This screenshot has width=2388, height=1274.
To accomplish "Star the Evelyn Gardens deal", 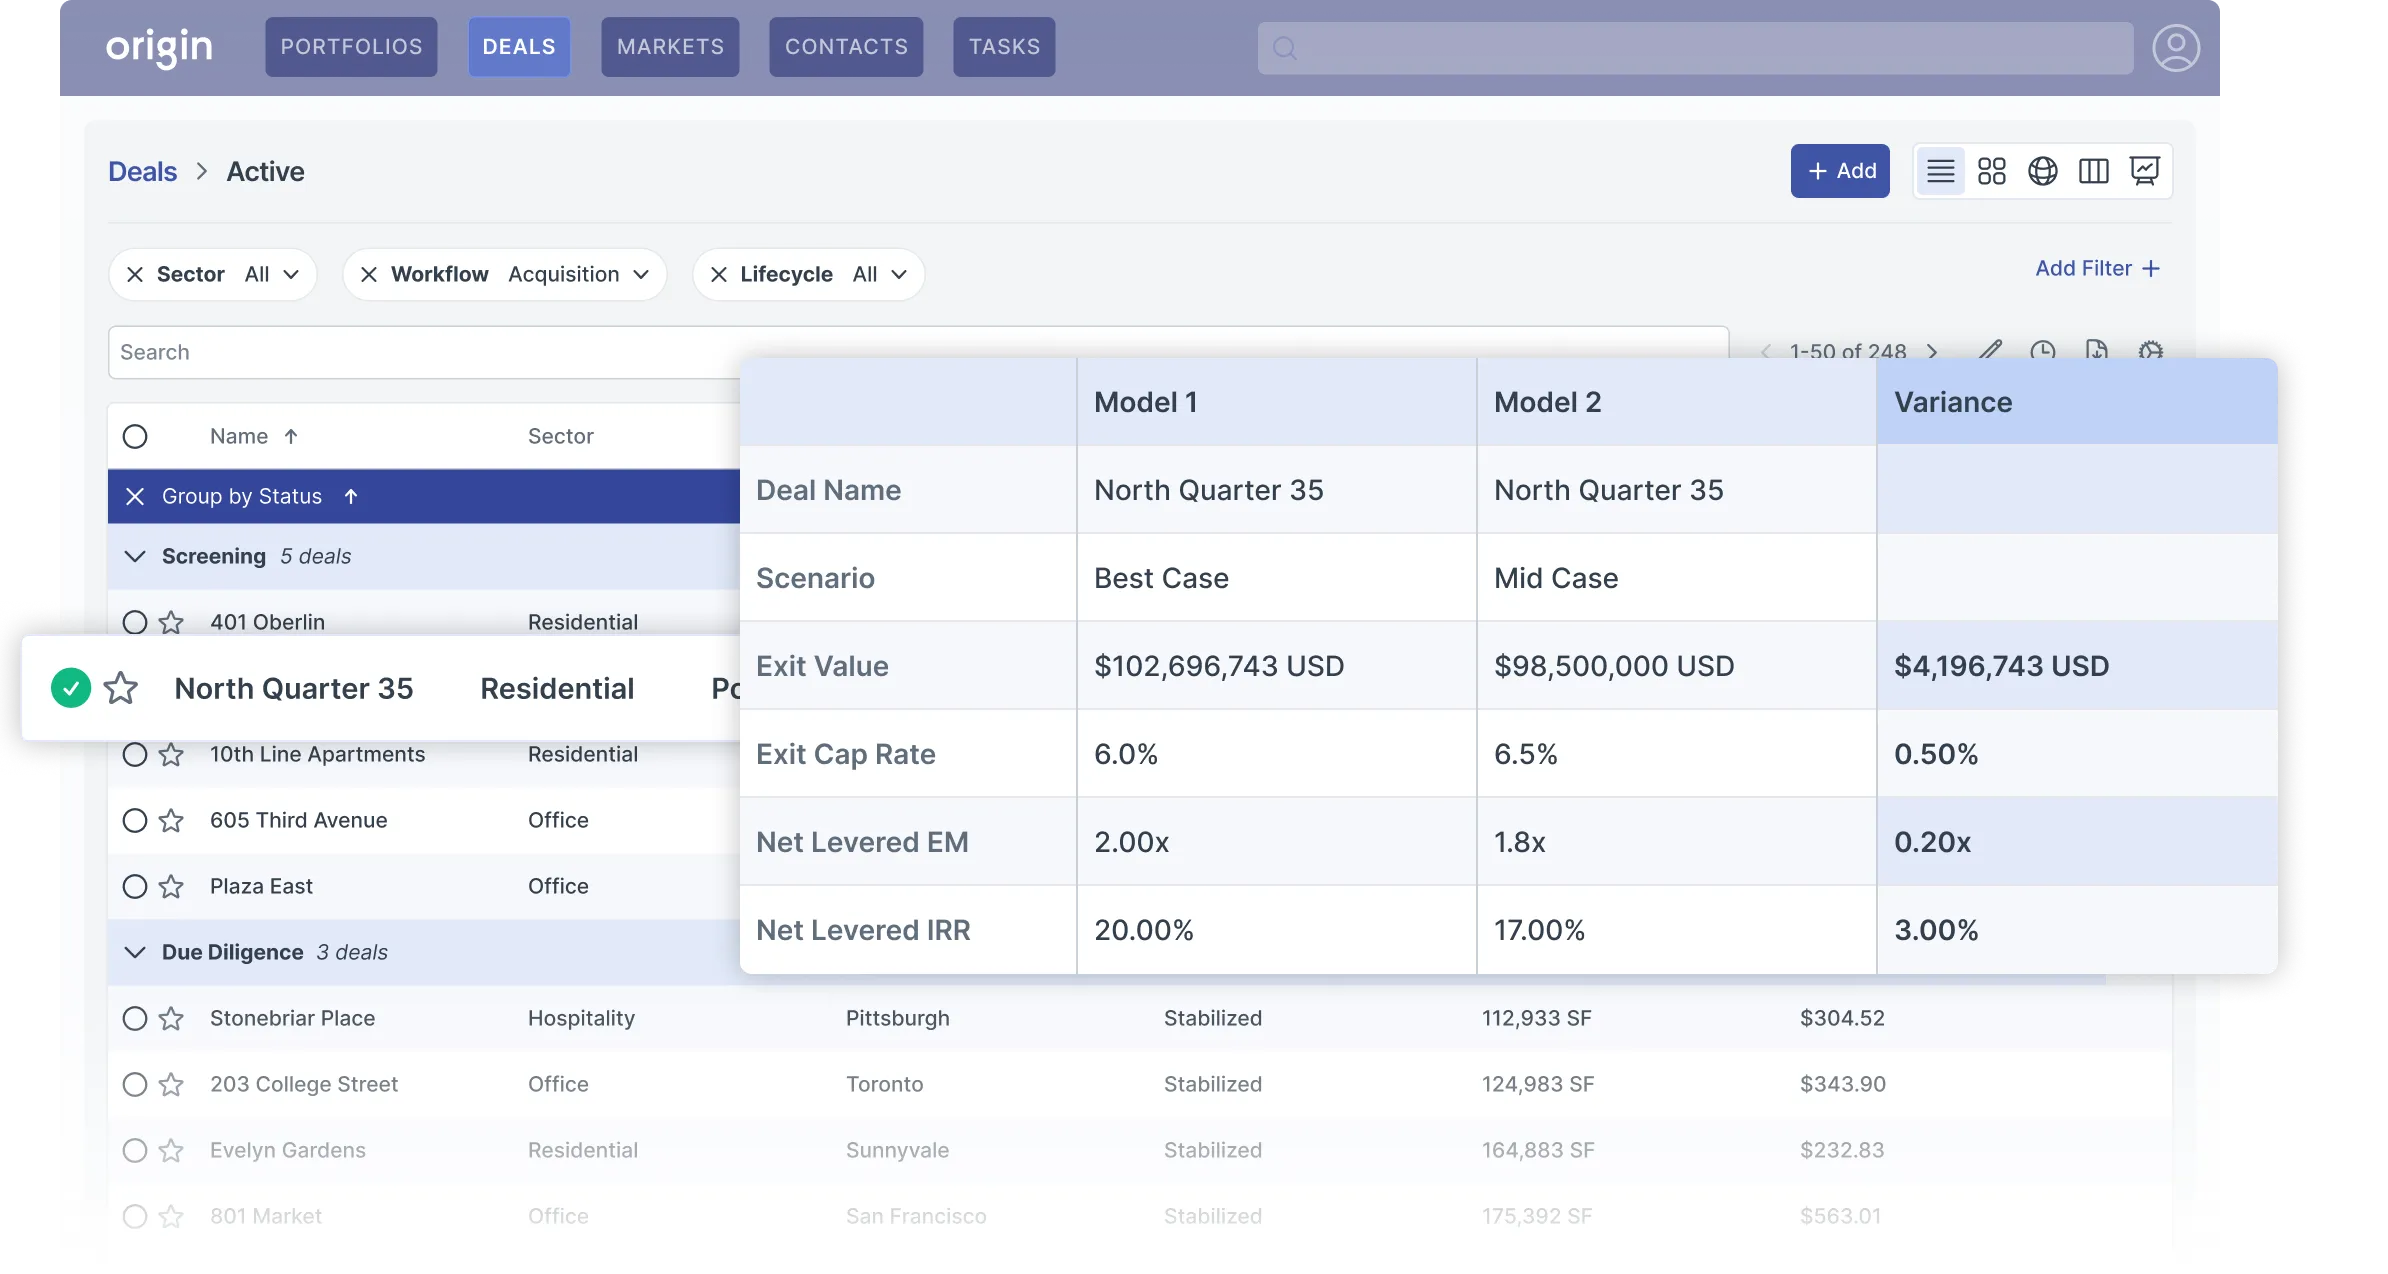I will point(171,1150).
